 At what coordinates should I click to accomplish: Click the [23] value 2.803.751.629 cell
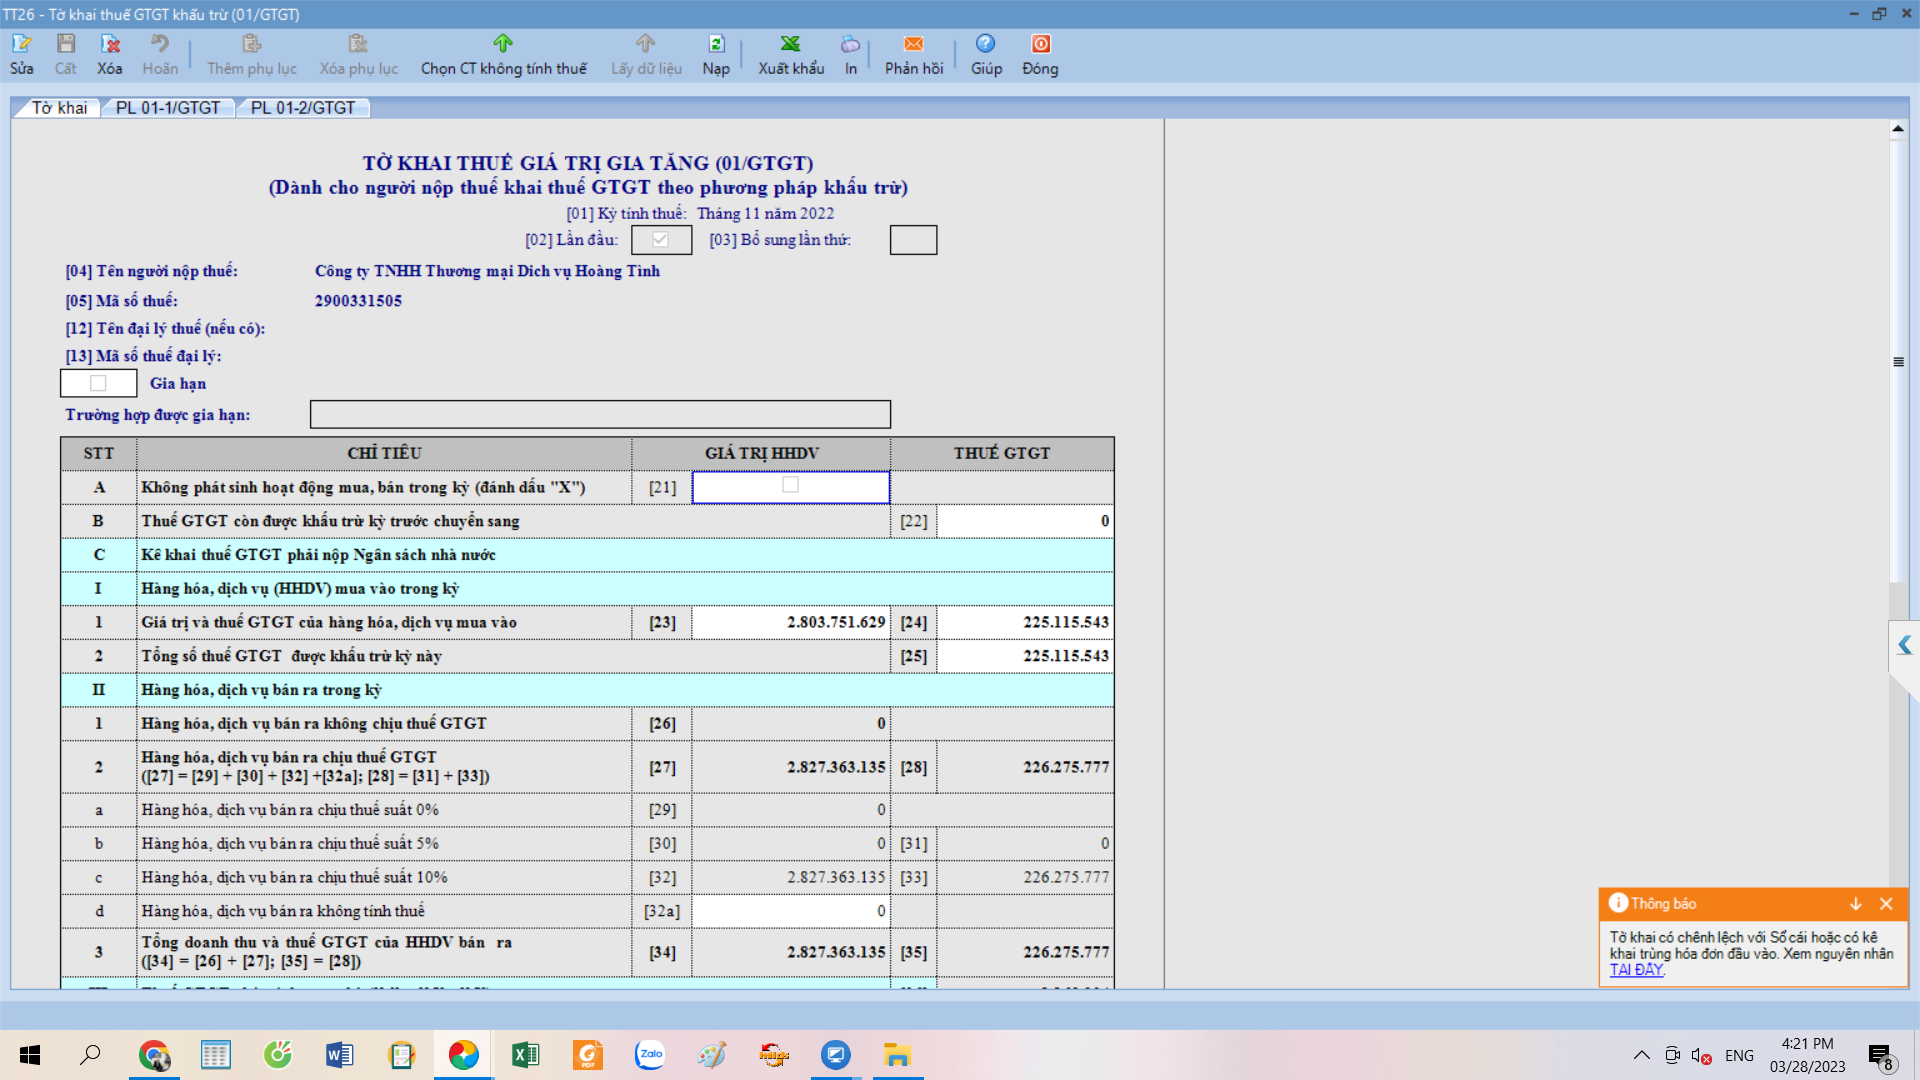click(790, 622)
